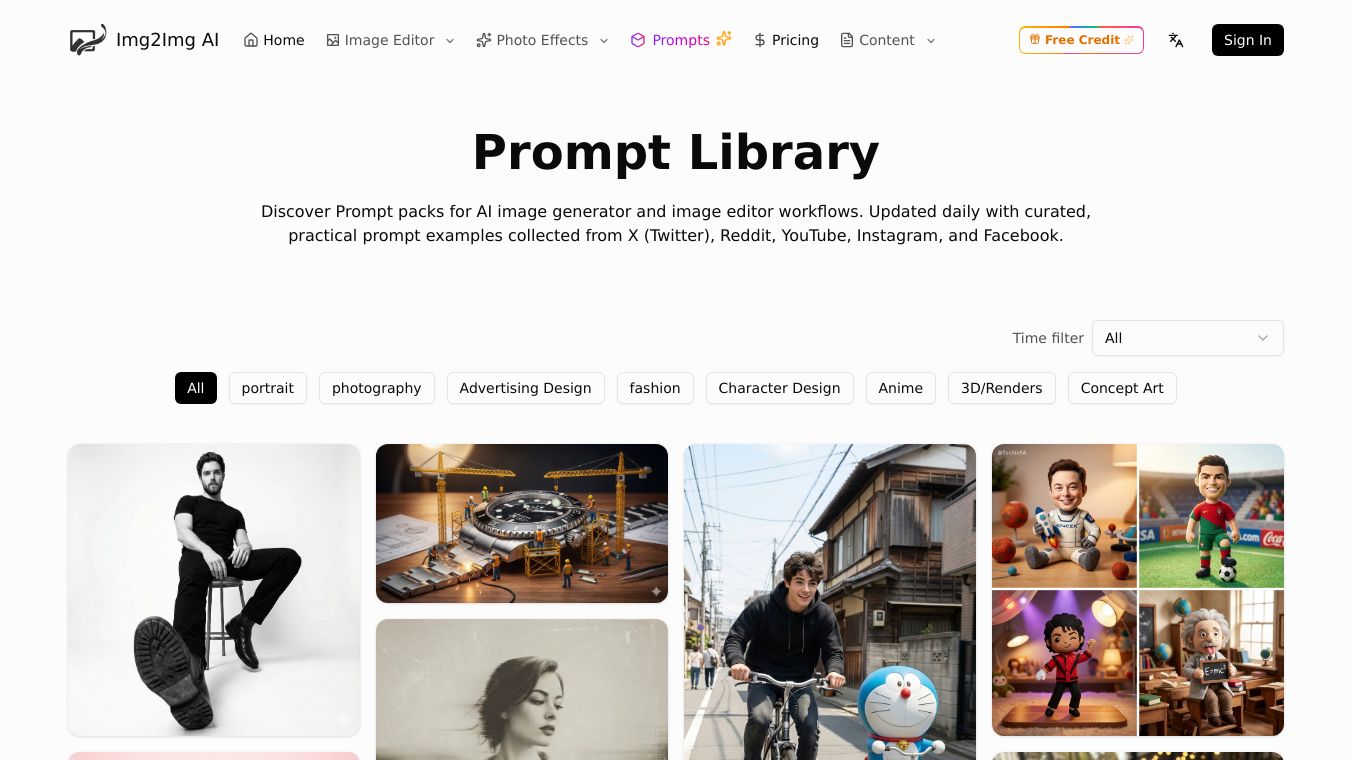Click the Image Editor picture icon
This screenshot has height=760, width=1352.
[x=333, y=40]
